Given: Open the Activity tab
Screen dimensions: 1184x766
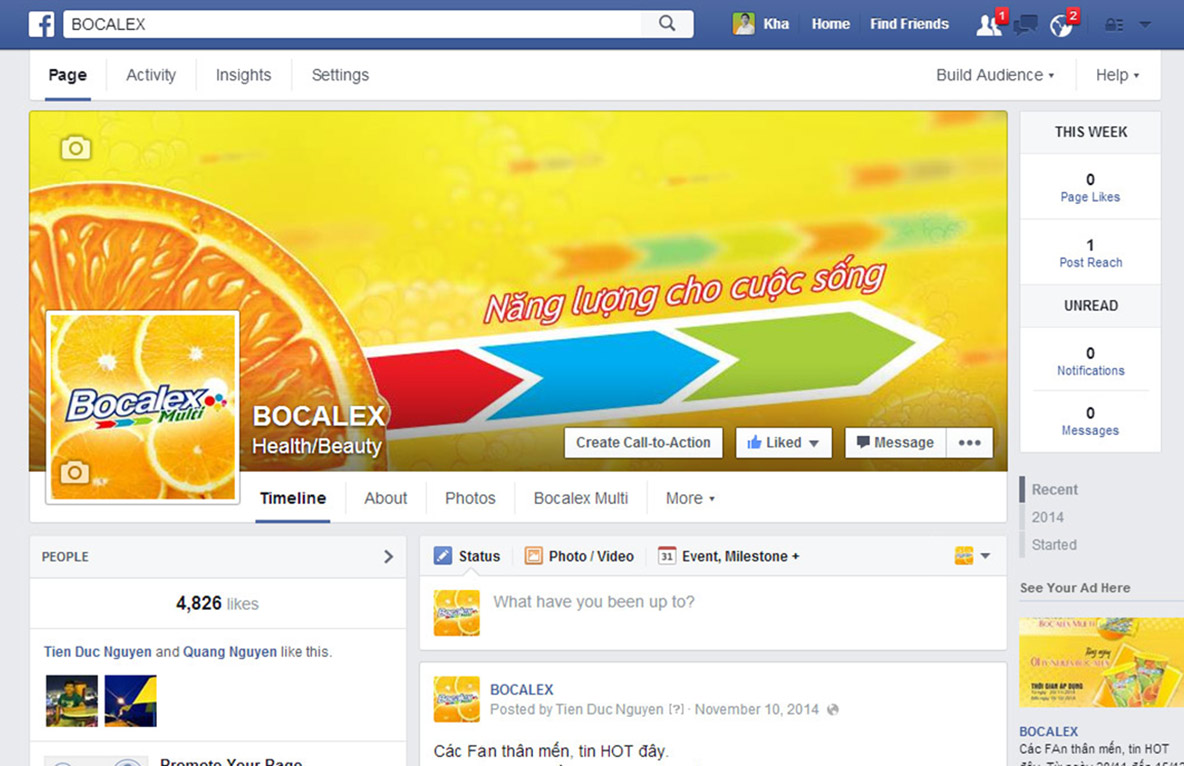Looking at the screenshot, I should tap(151, 75).
